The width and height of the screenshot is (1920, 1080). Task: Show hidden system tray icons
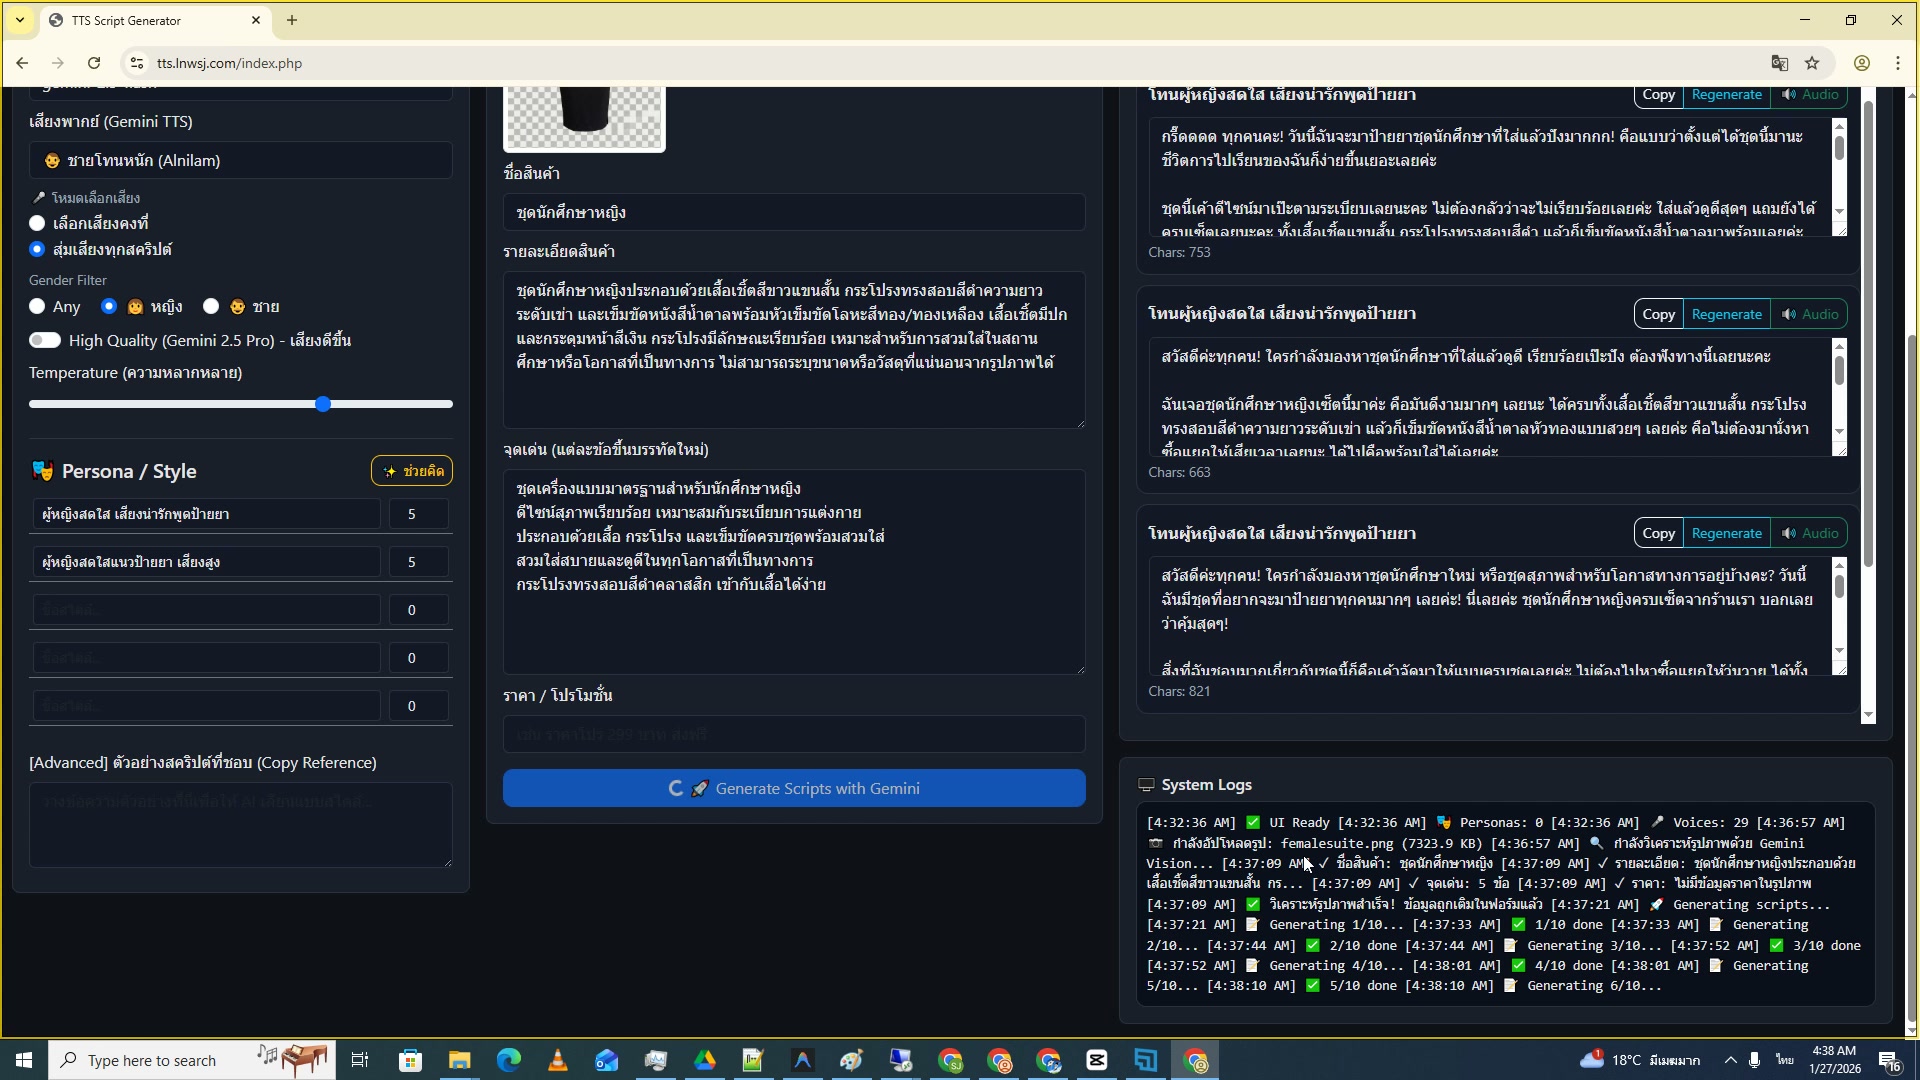(x=1730, y=1060)
